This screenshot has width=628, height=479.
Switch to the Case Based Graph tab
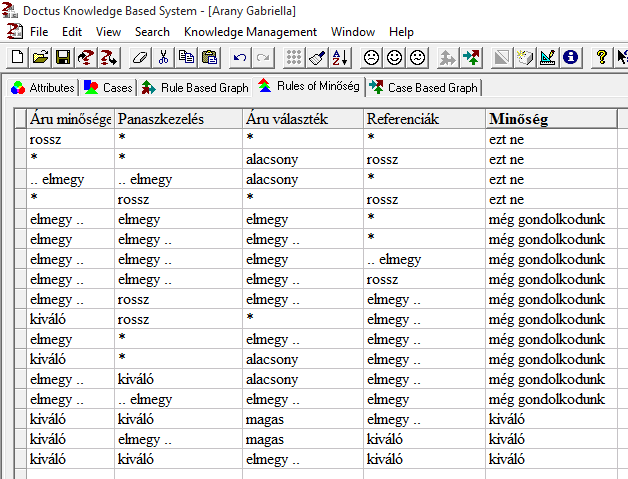(424, 87)
